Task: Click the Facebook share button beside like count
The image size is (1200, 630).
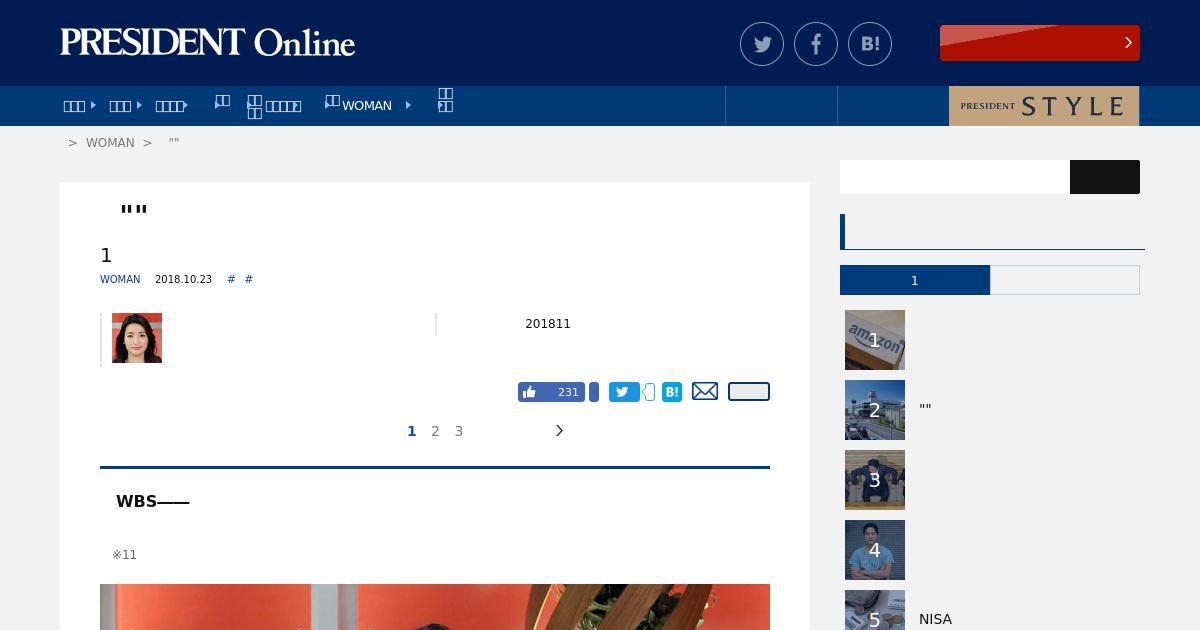Action: (594, 392)
